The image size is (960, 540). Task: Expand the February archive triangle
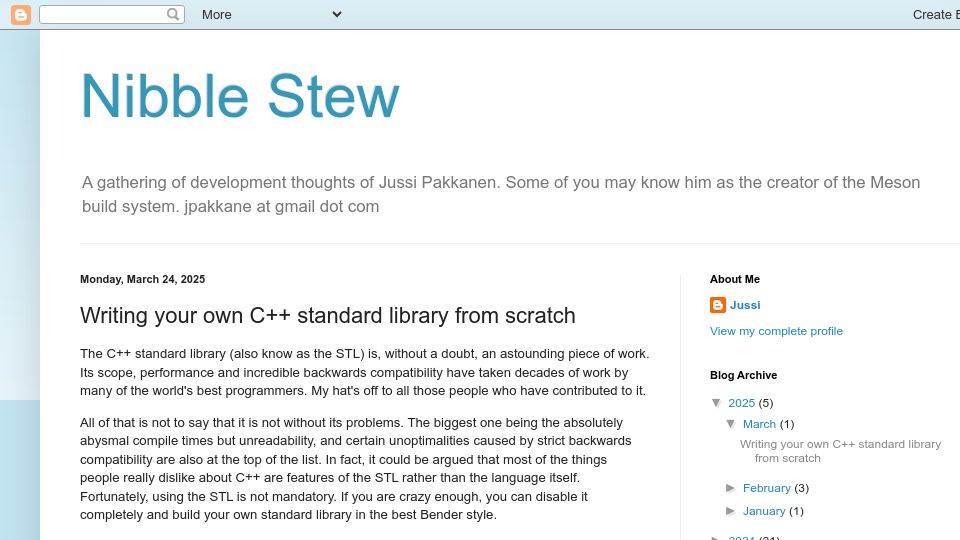click(730, 488)
